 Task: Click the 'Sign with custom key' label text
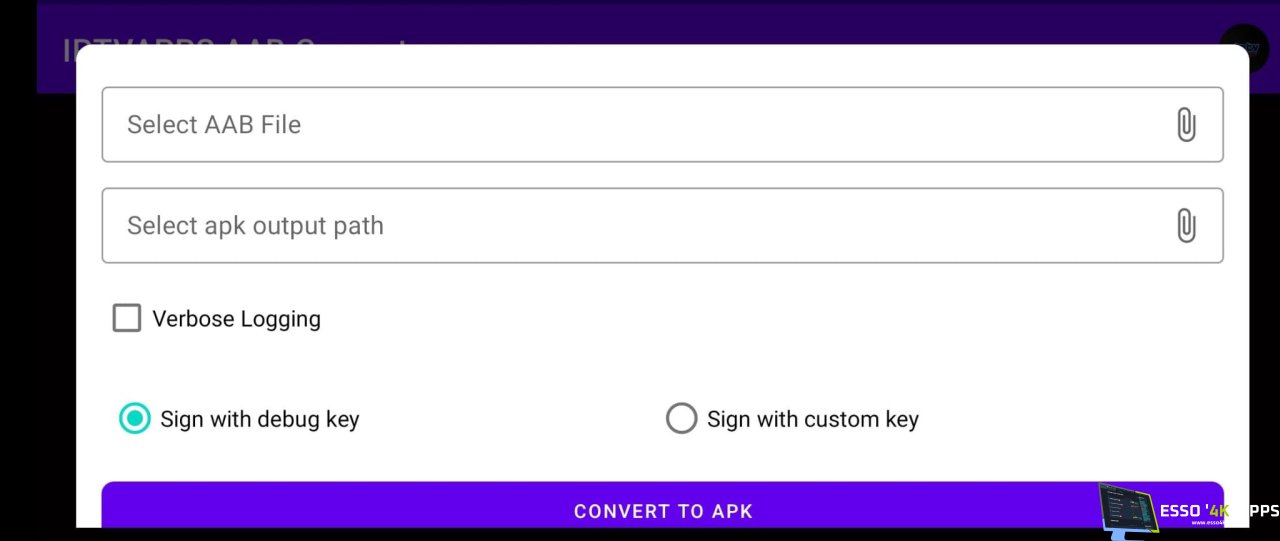[812, 419]
